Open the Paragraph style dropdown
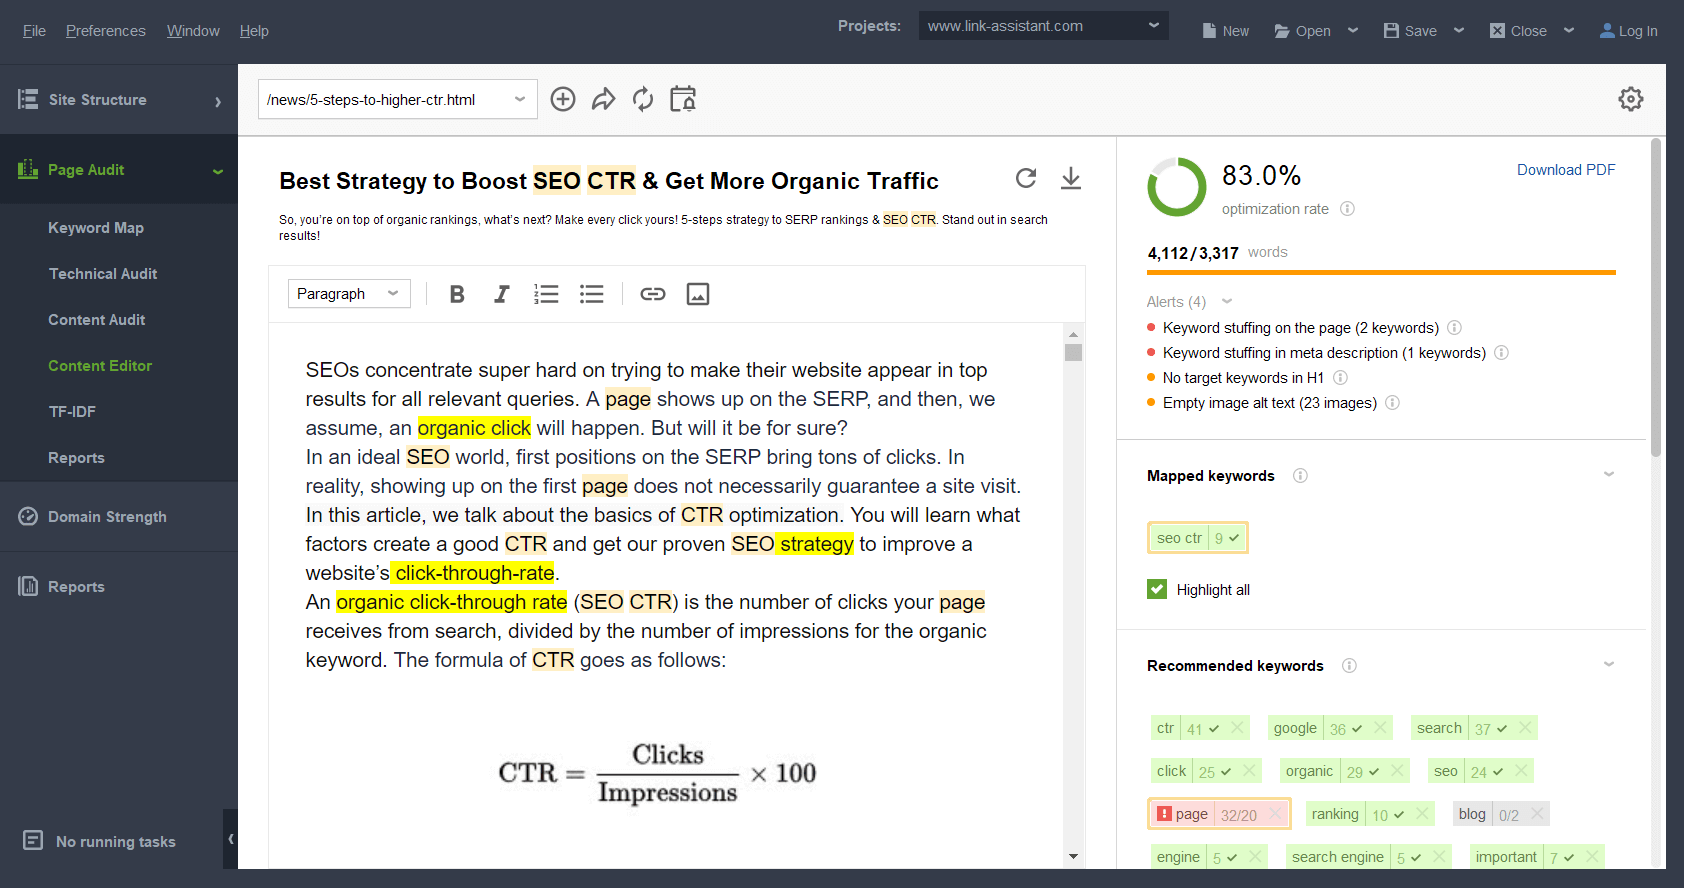The width and height of the screenshot is (1684, 888). 349,293
